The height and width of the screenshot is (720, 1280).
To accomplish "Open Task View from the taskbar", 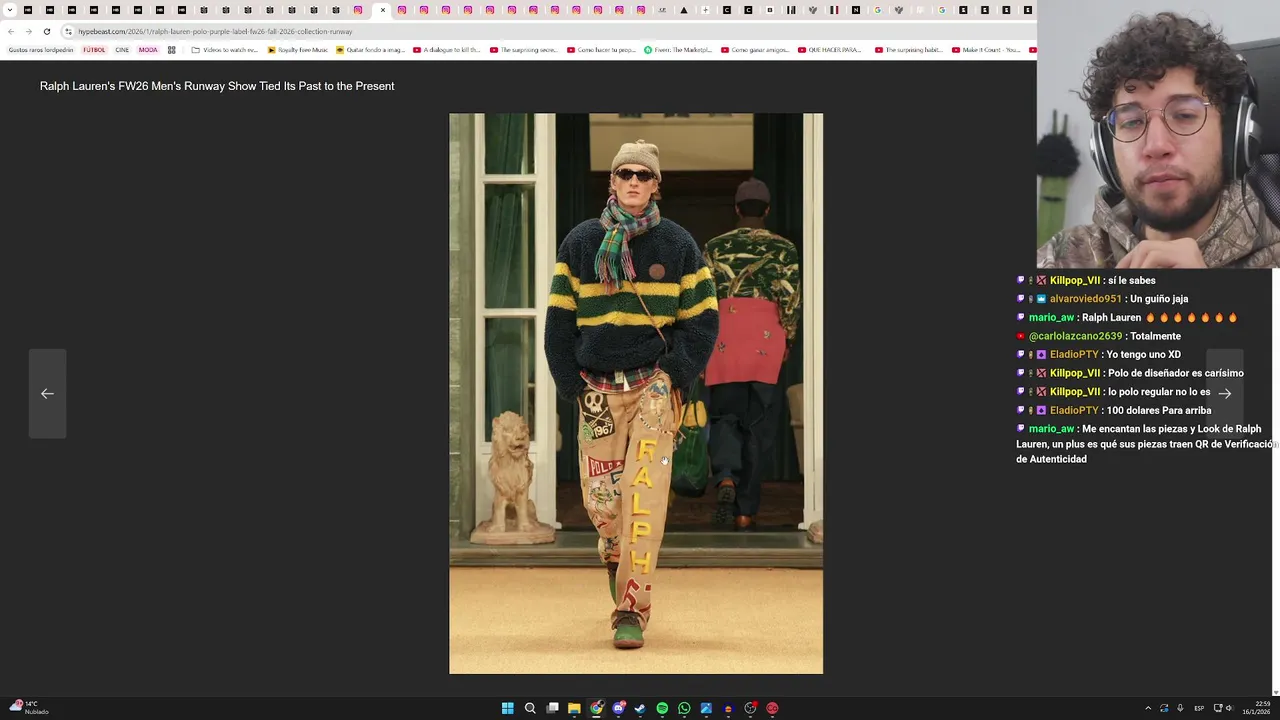I will [552, 708].
